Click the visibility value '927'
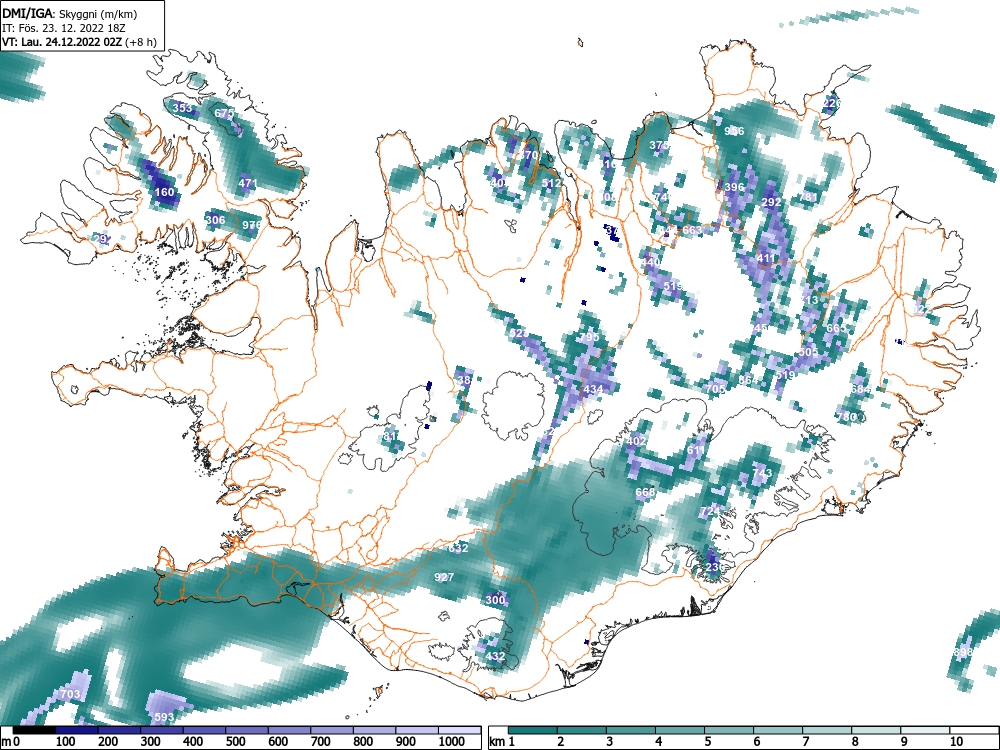 pos(444,577)
